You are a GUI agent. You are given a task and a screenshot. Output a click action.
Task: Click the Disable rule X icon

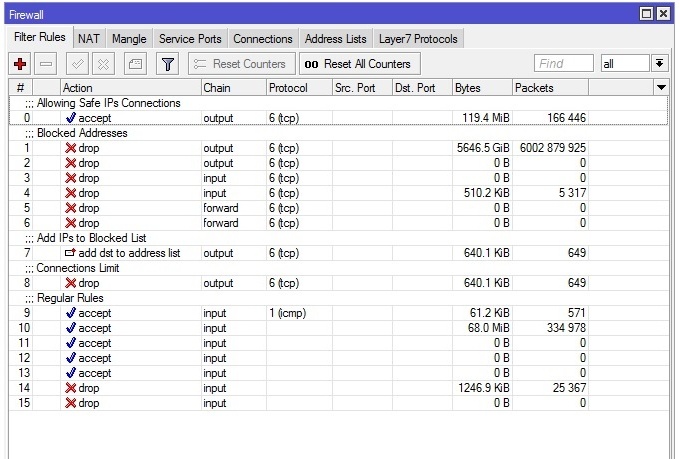(x=103, y=64)
